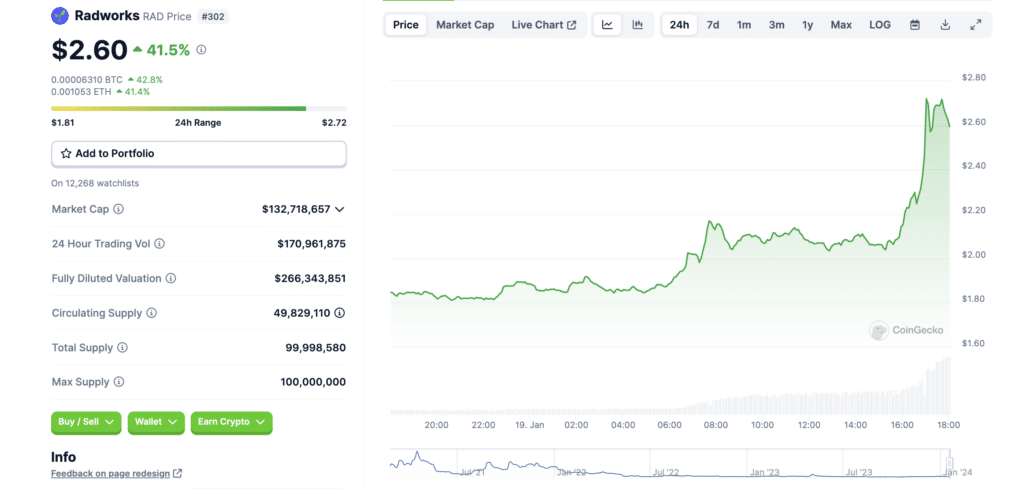Click the 100,000,000 max supply value
Screen dimensions: 1024x489
(313, 383)
